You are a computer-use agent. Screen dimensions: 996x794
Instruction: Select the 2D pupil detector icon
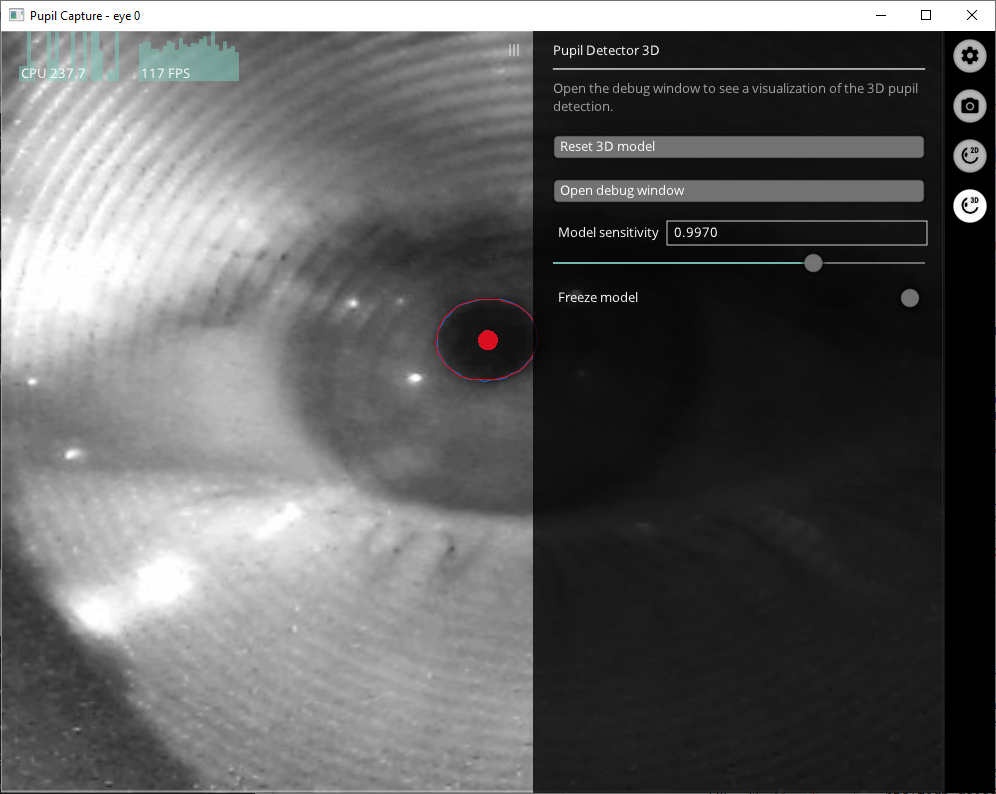(x=969, y=156)
